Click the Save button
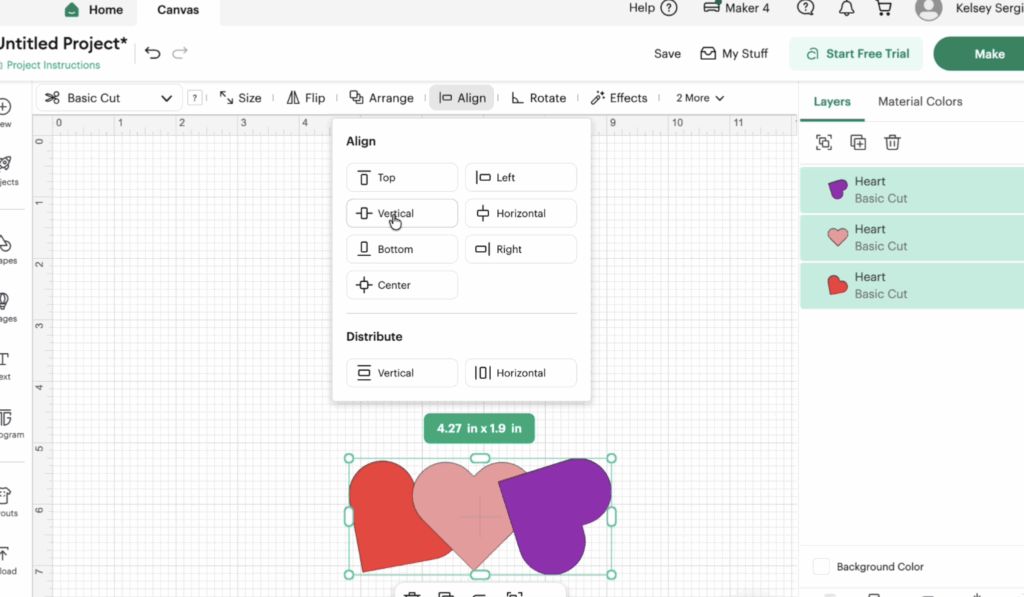 pyautogui.click(x=667, y=54)
